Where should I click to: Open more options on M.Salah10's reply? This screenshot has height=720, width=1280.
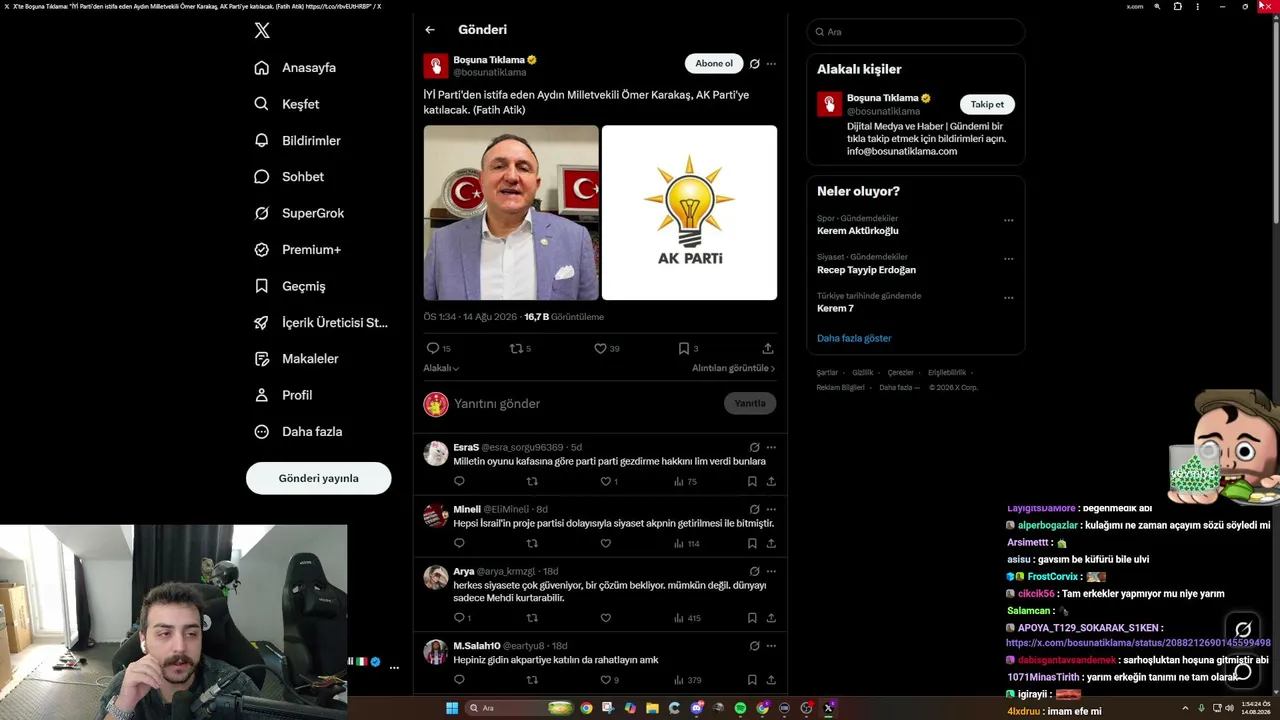[771, 645]
